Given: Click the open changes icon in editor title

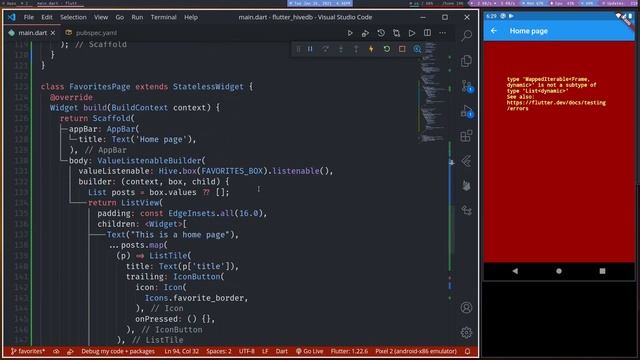Looking at the screenshot, I should [x=396, y=33].
